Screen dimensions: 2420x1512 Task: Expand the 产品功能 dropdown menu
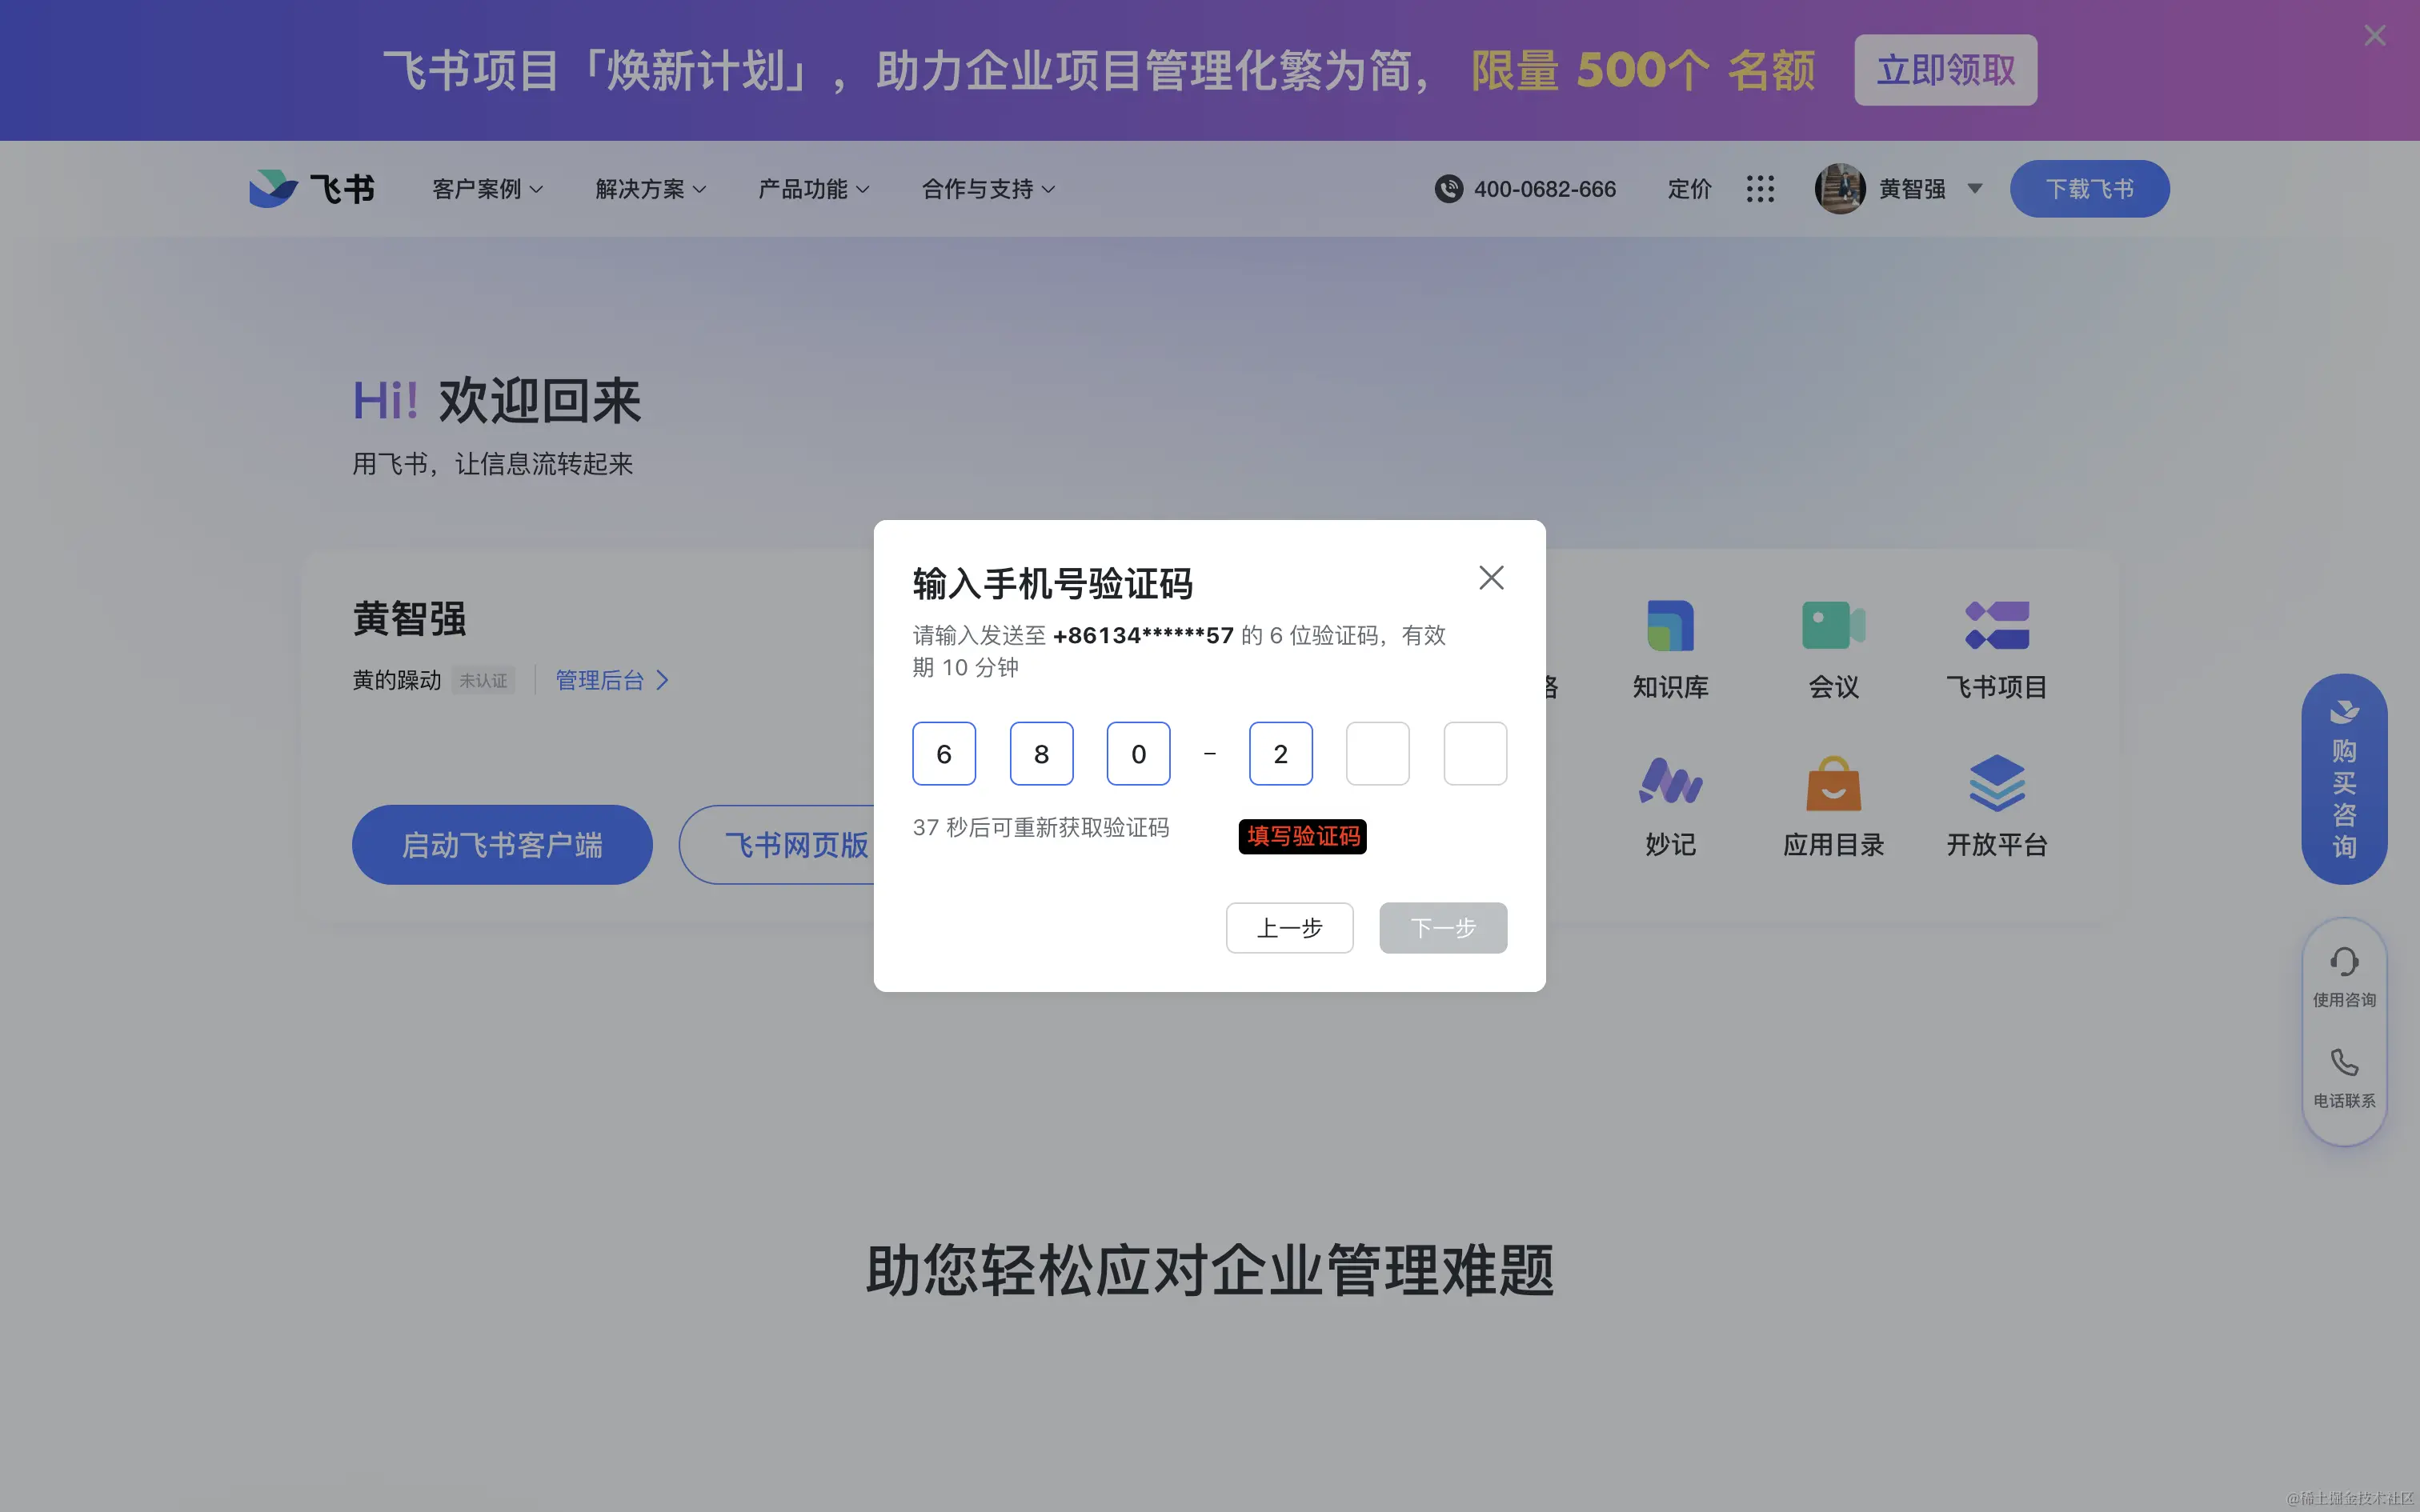813,189
